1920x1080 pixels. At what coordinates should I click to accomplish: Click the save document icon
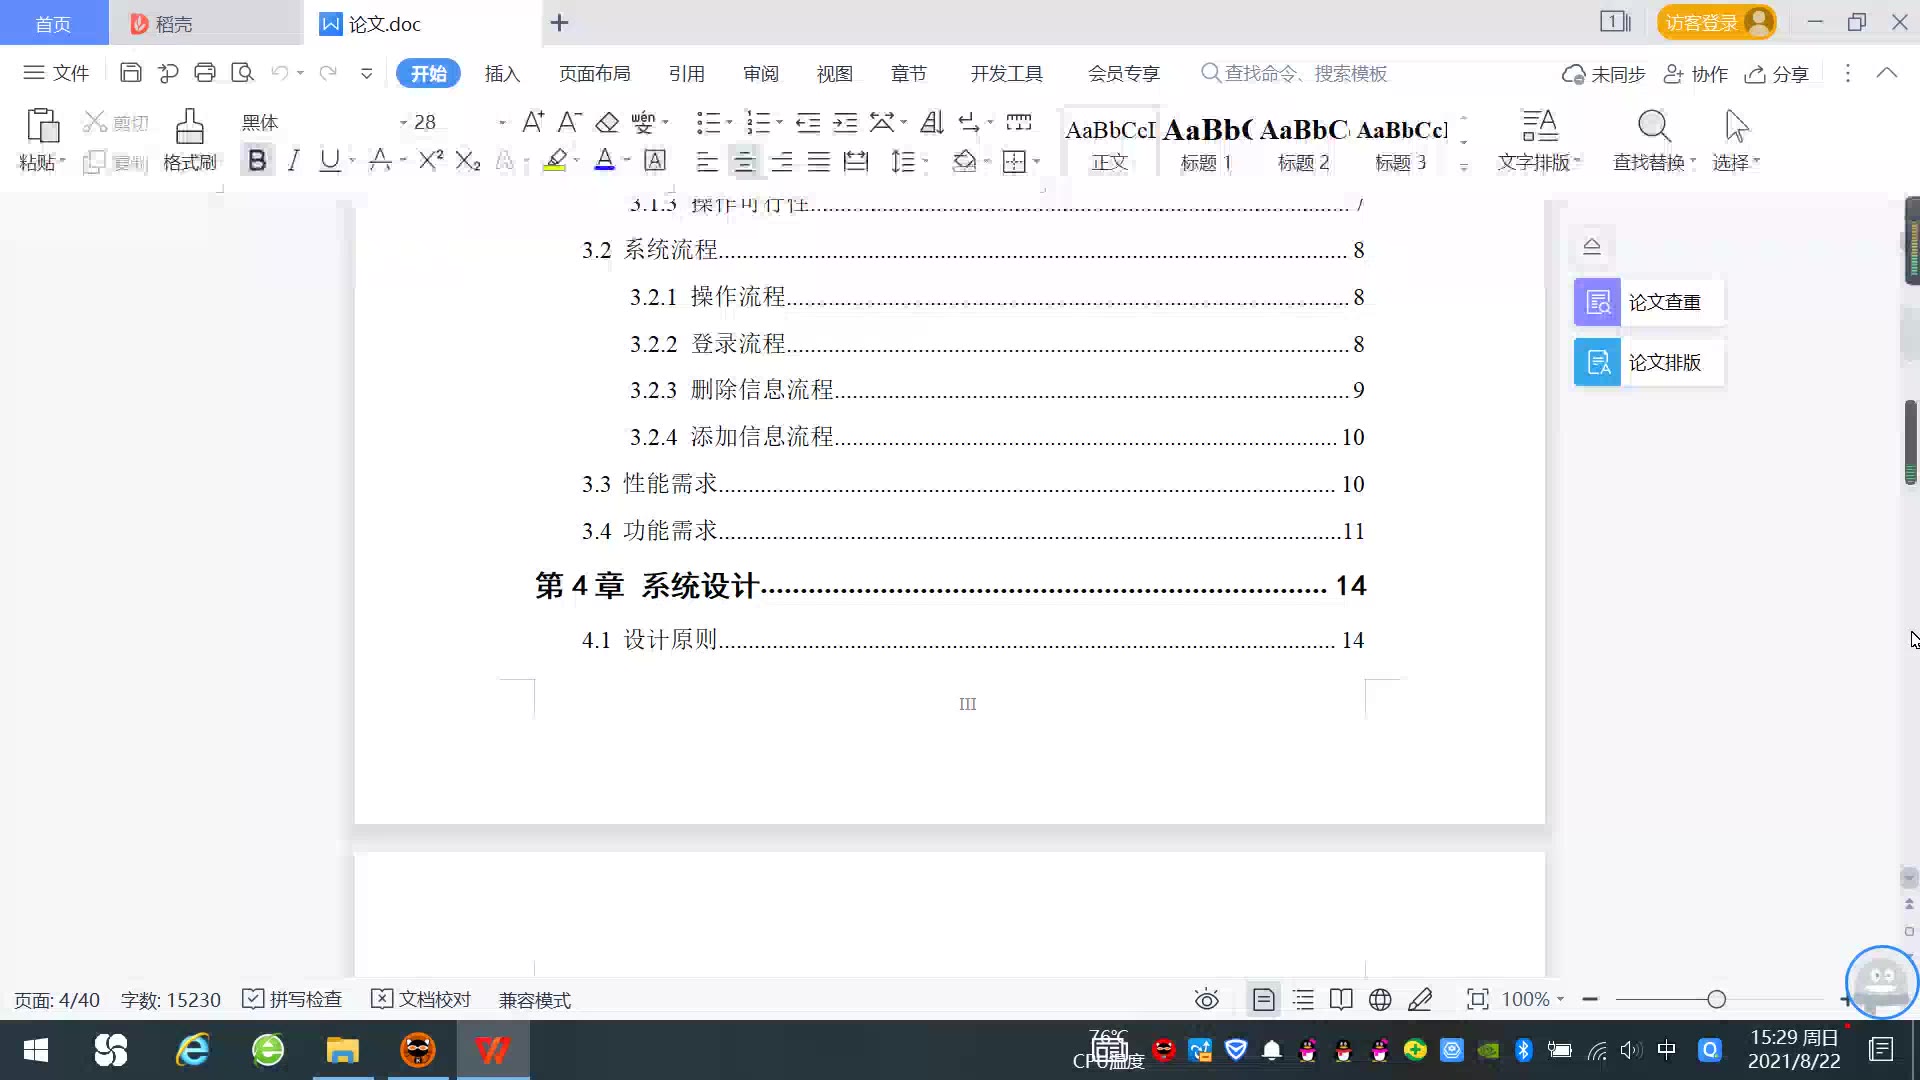tap(130, 73)
